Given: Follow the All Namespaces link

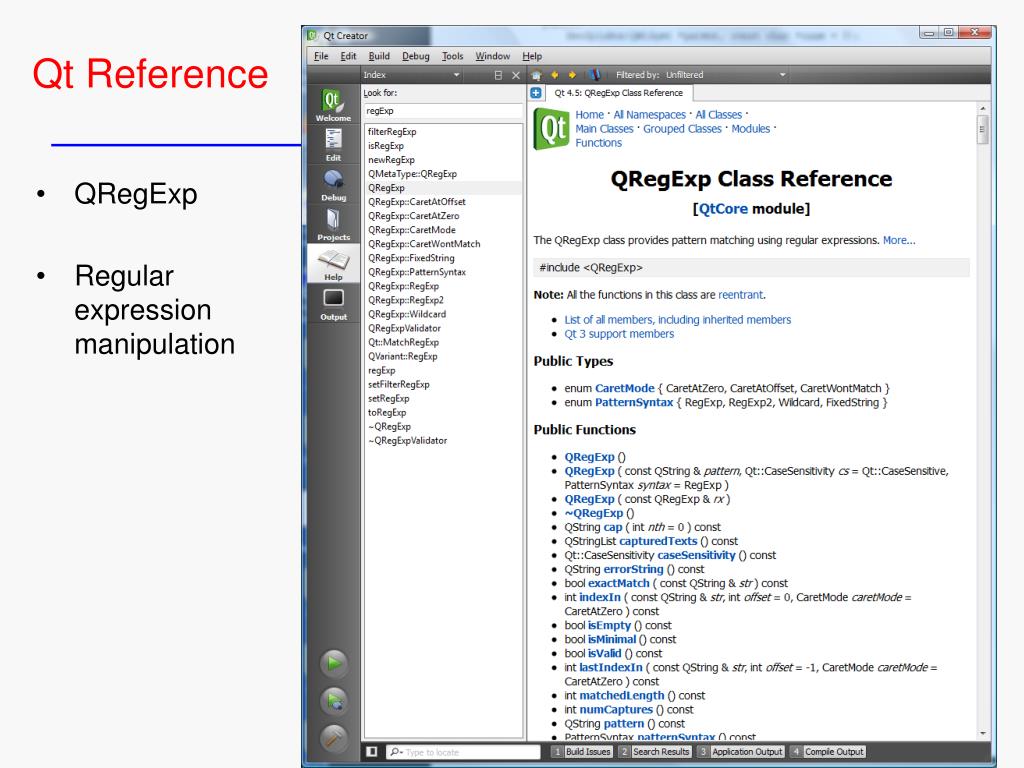Looking at the screenshot, I should pyautogui.click(x=649, y=115).
